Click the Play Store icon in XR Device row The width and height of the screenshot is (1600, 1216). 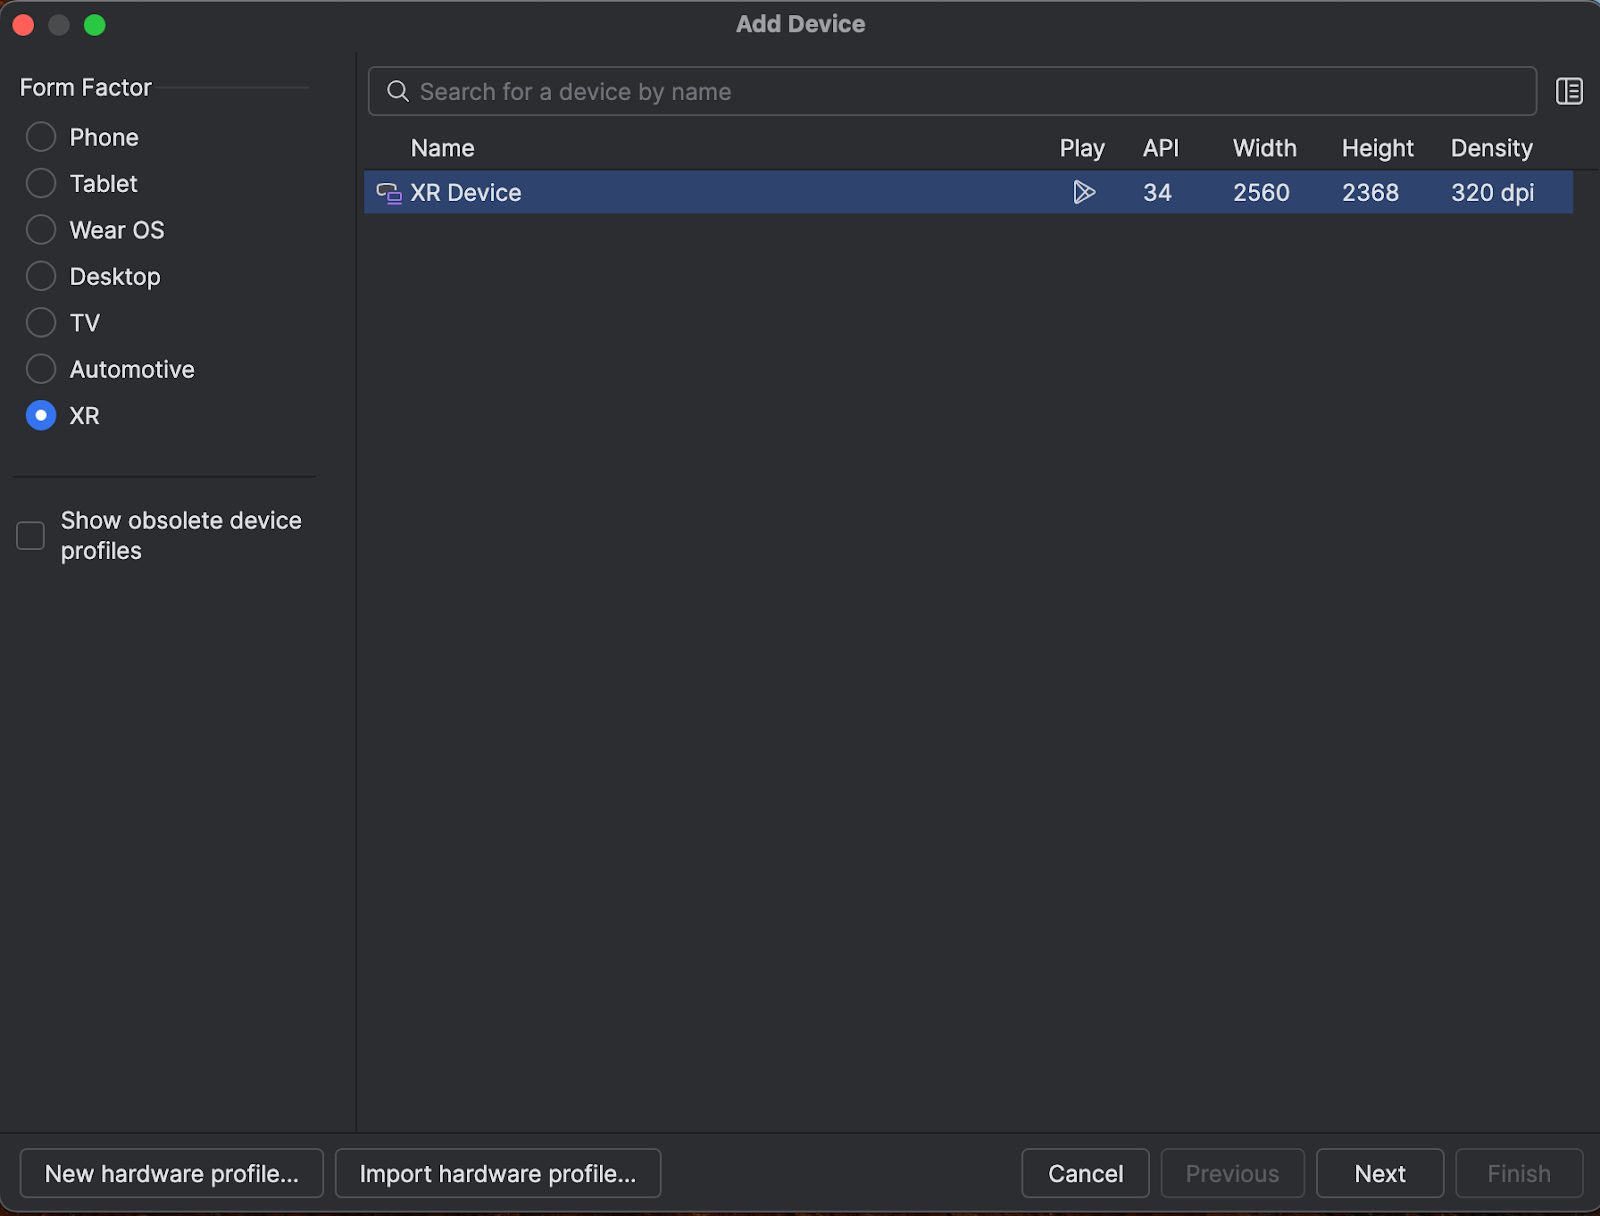pos(1083,192)
